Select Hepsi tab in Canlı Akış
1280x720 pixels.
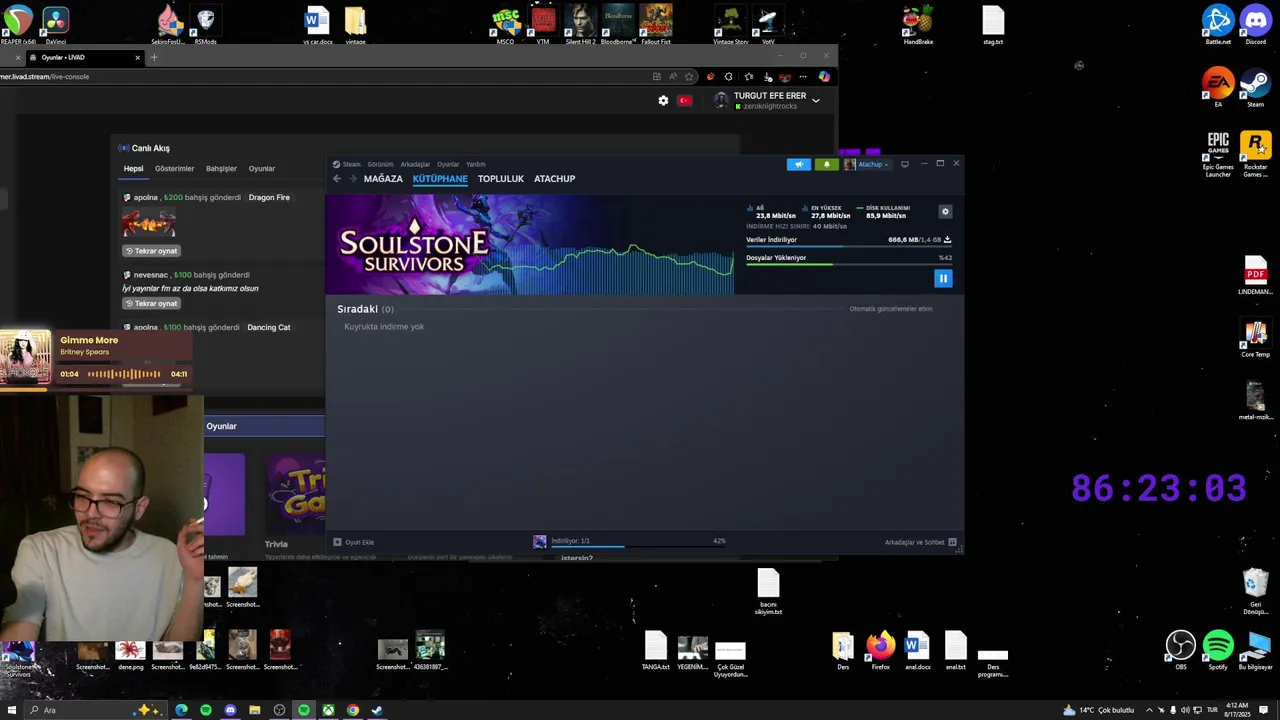(133, 169)
